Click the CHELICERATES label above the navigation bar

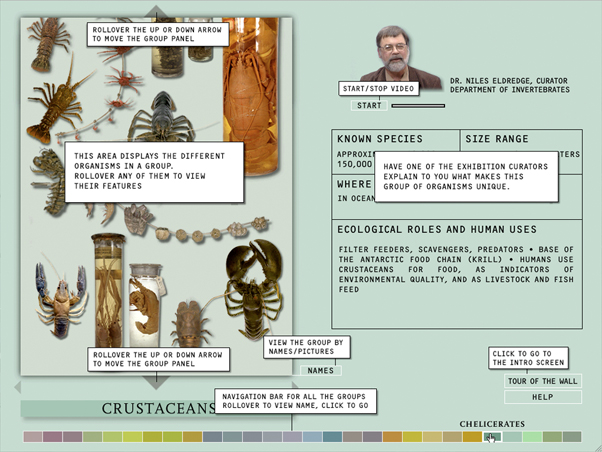(x=492, y=424)
